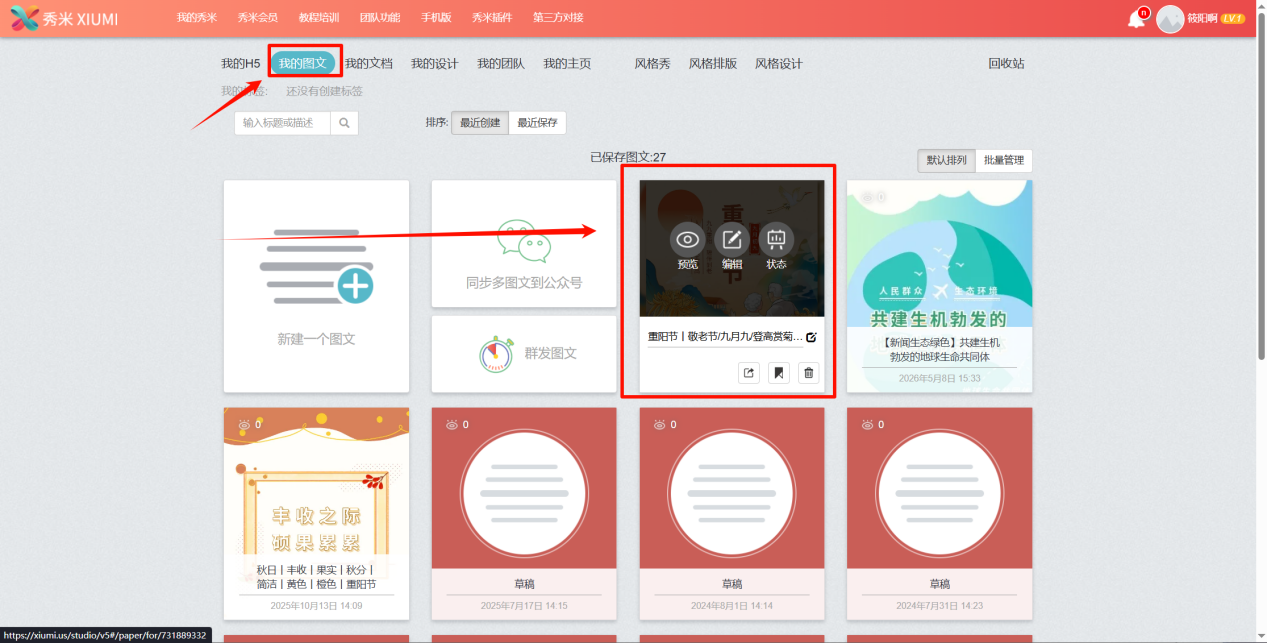The image size is (1267, 643).
Task: Open draft card dated 2024年7月31日
Action: point(939,514)
